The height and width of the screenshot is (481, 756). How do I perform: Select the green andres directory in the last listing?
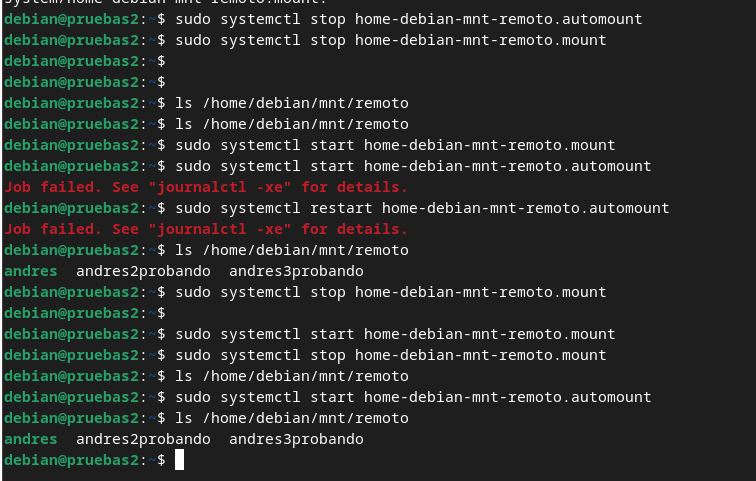tap(30, 439)
